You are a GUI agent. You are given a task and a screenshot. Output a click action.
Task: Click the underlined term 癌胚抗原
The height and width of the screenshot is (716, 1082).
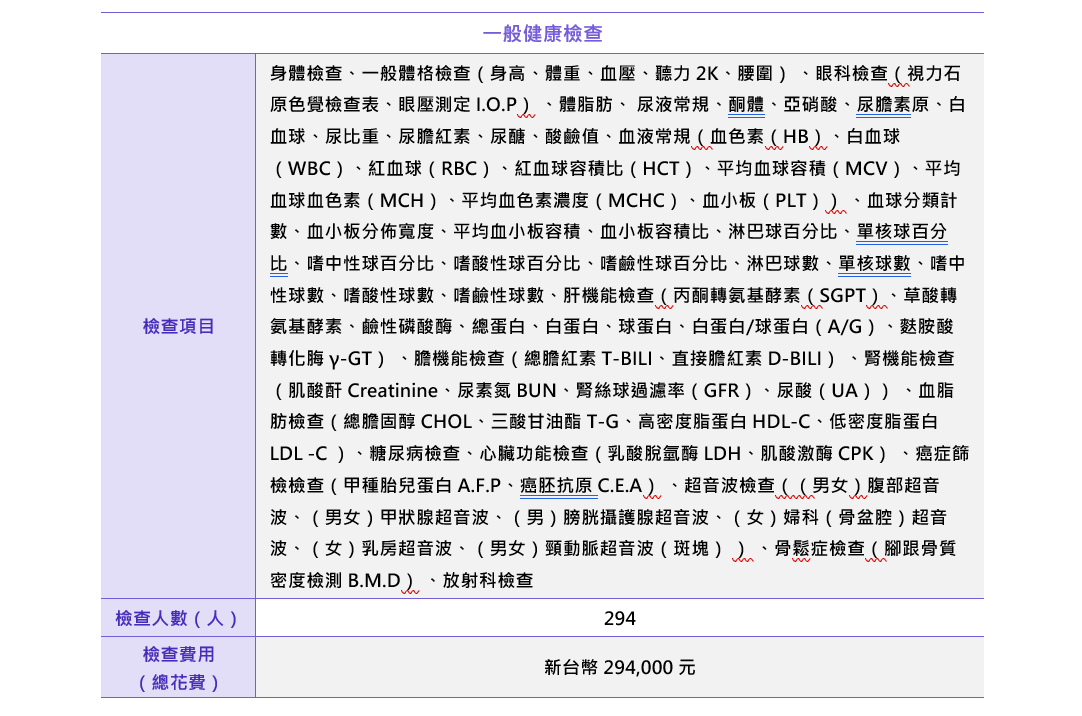pyautogui.click(x=557, y=486)
